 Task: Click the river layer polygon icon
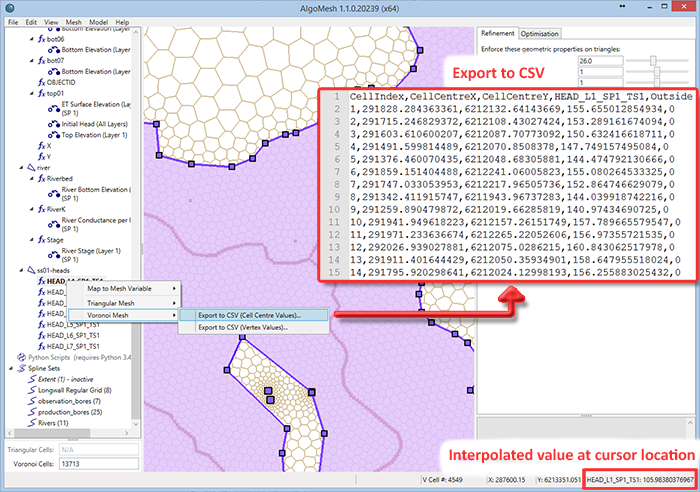[31, 167]
